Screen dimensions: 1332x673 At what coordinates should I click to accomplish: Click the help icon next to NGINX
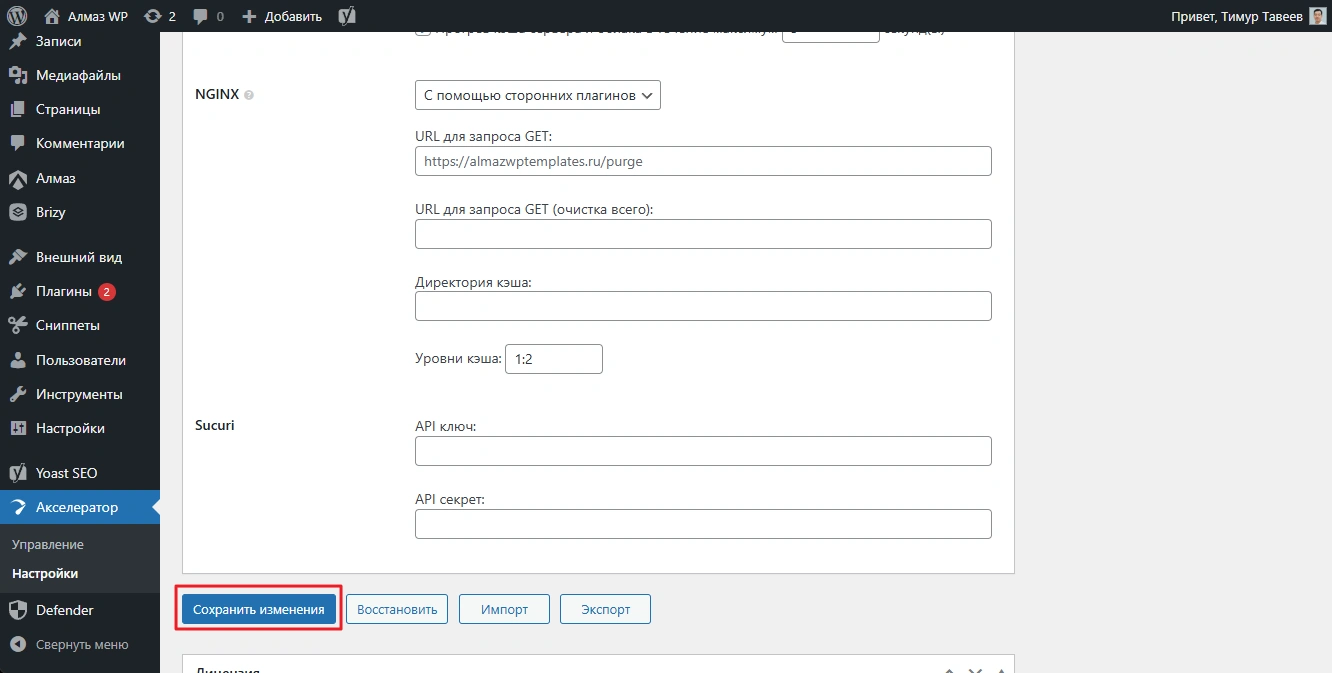tap(249, 95)
